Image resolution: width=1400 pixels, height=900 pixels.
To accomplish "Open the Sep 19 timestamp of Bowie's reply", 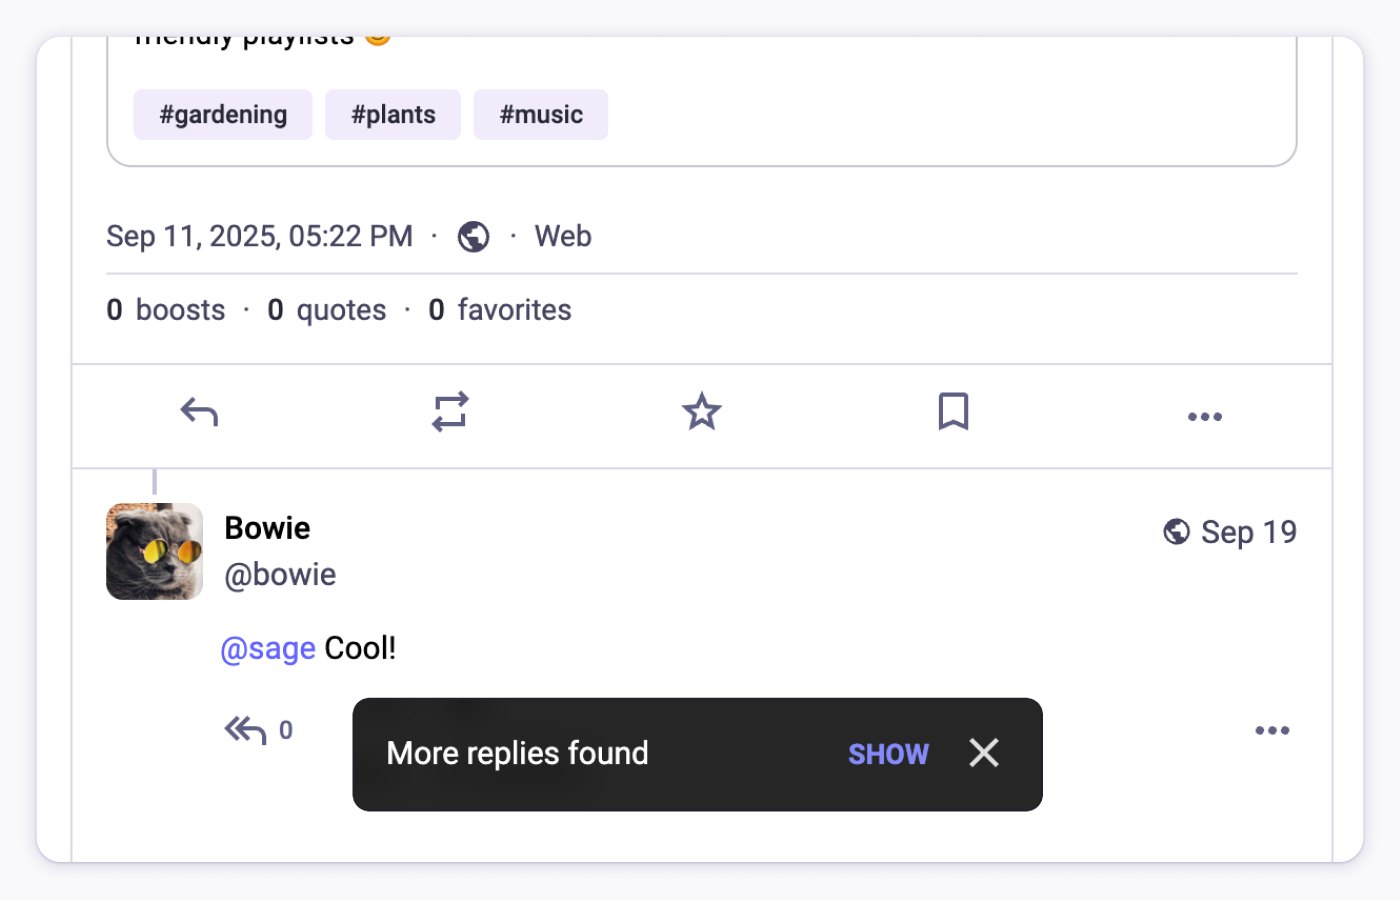I will pos(1248,531).
